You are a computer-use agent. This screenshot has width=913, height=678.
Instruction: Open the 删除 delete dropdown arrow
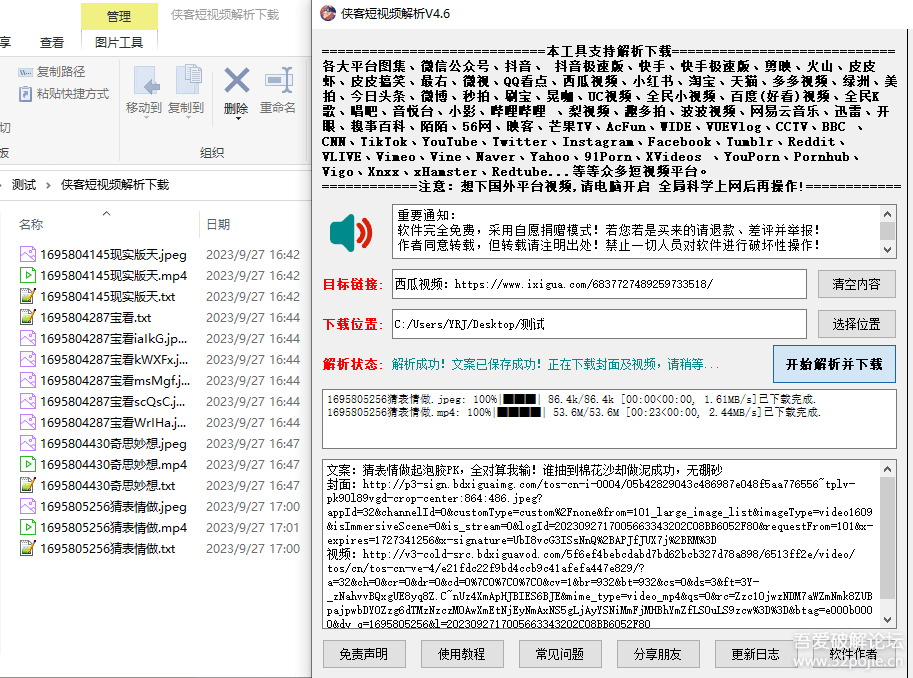pos(238,119)
